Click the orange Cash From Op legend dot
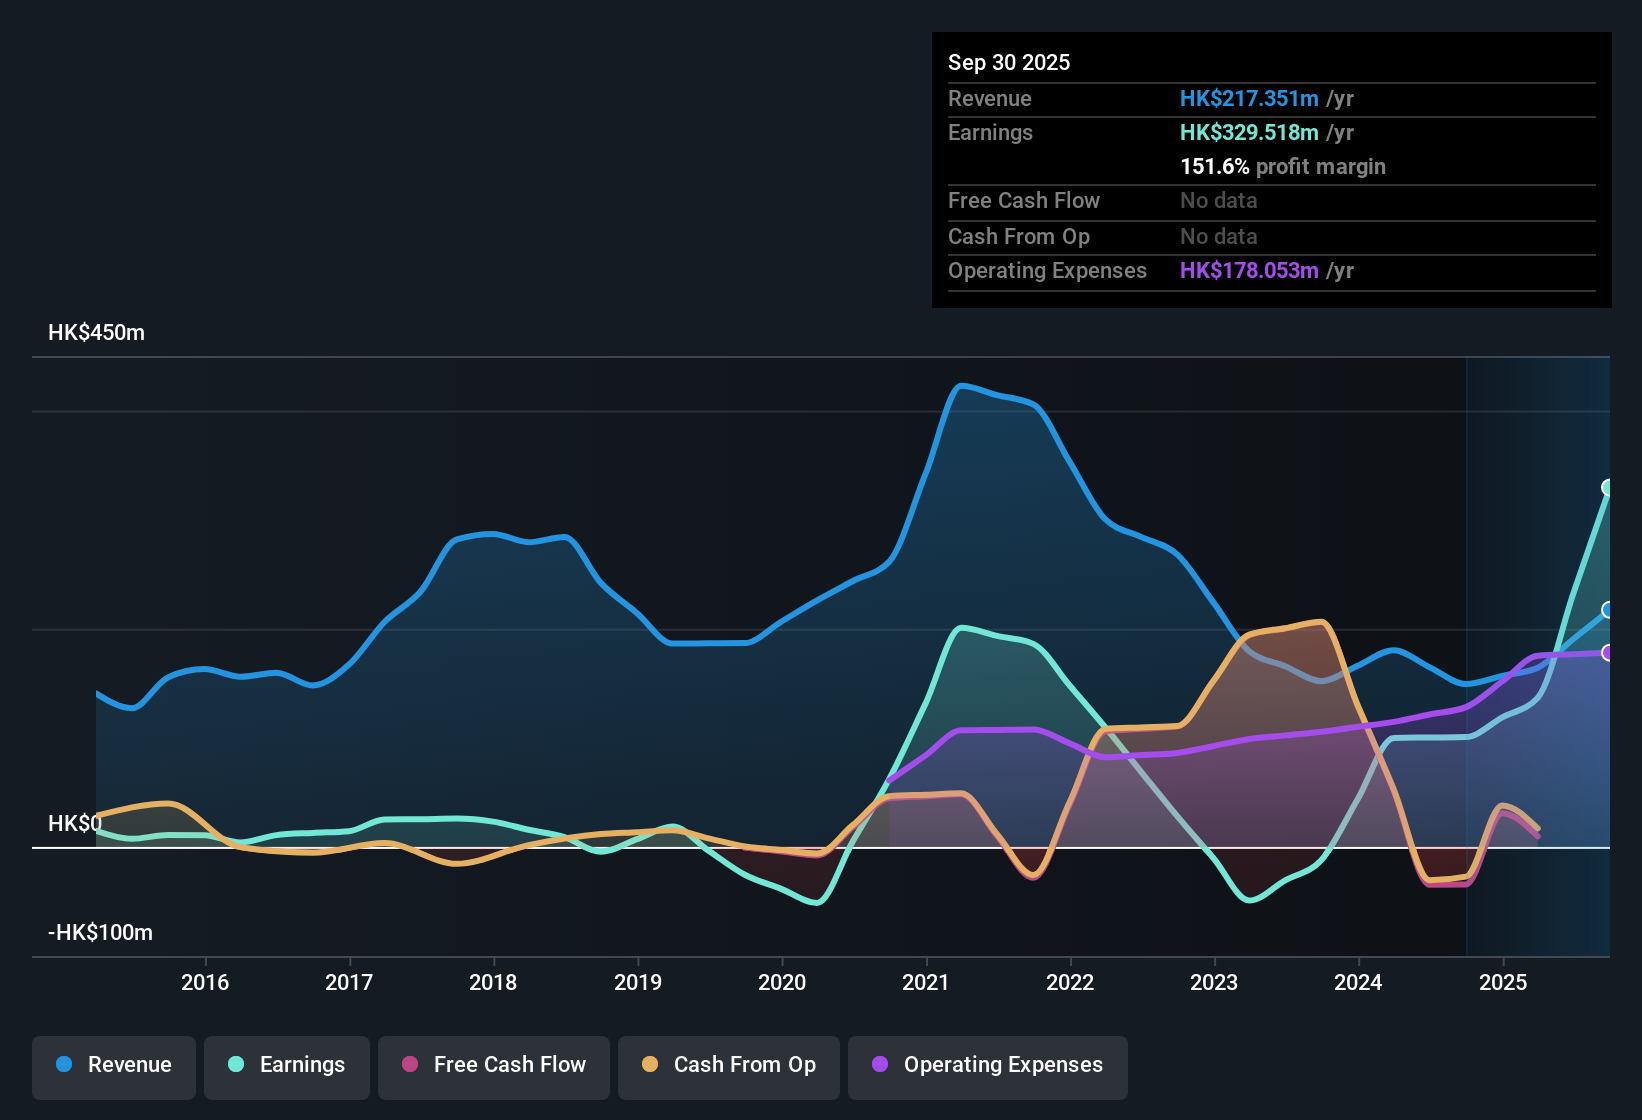This screenshot has width=1642, height=1120. (650, 1065)
